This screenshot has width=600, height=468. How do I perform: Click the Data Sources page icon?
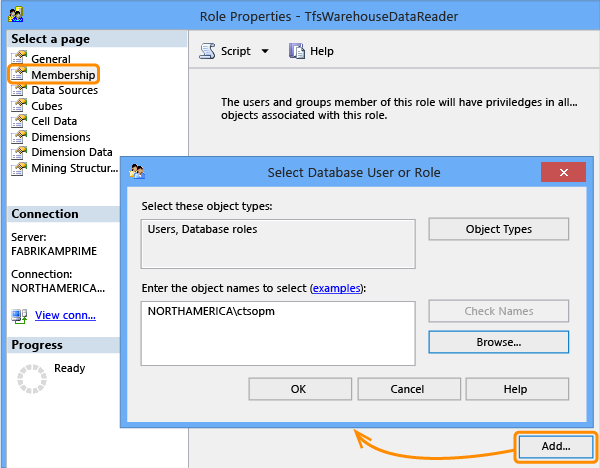tap(19, 89)
